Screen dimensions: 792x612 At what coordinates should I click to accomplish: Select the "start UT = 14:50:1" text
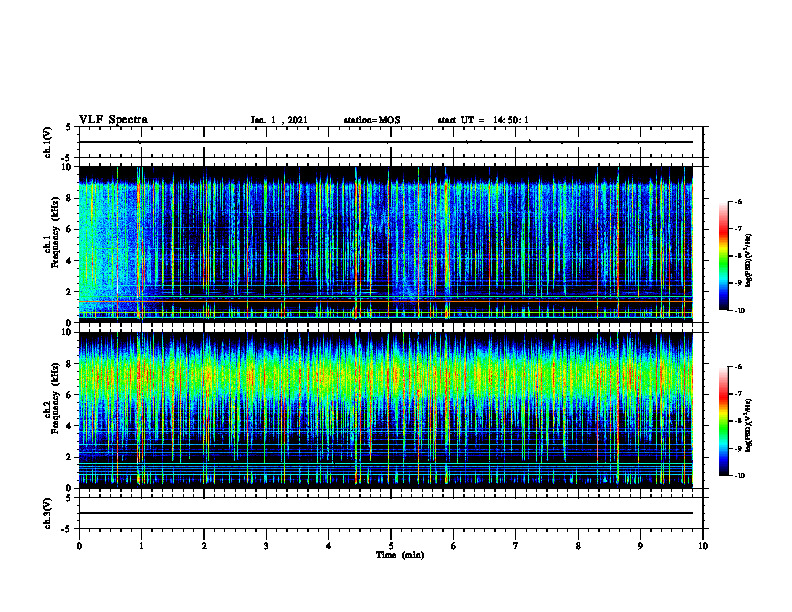(483, 120)
